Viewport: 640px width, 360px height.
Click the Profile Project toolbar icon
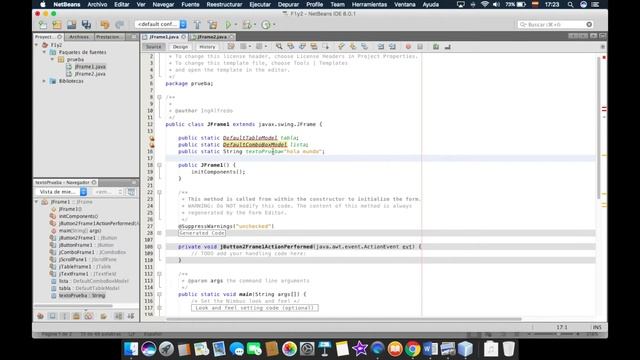tap(266, 24)
